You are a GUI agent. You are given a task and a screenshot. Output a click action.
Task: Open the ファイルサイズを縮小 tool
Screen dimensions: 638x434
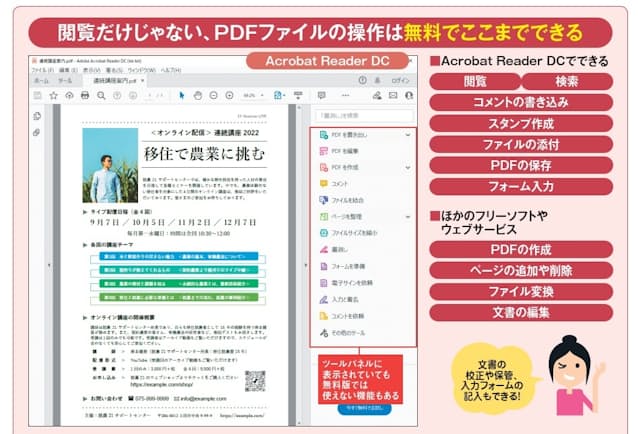pyautogui.click(x=348, y=233)
